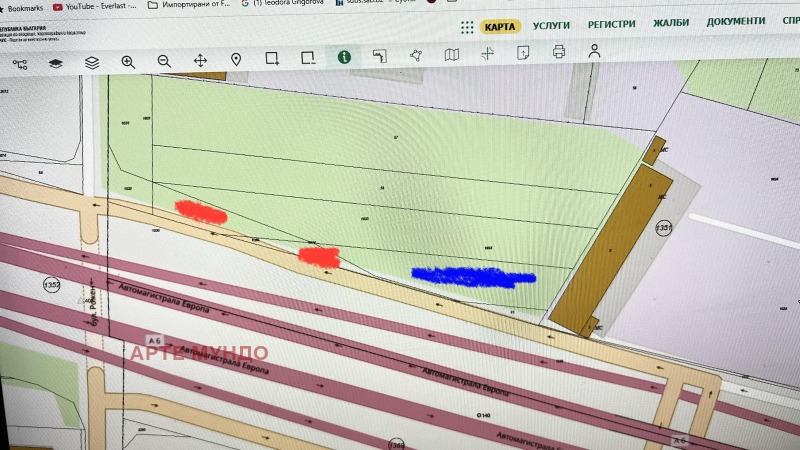Open the ДОКУМЕНТИ section
The image size is (800, 450).
point(736,21)
